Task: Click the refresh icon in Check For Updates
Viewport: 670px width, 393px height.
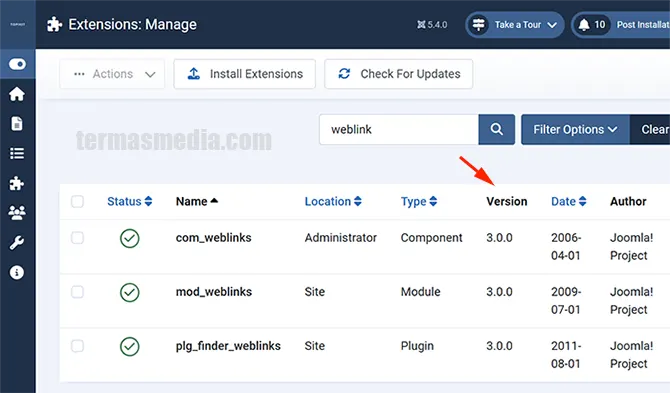Action: 344,74
